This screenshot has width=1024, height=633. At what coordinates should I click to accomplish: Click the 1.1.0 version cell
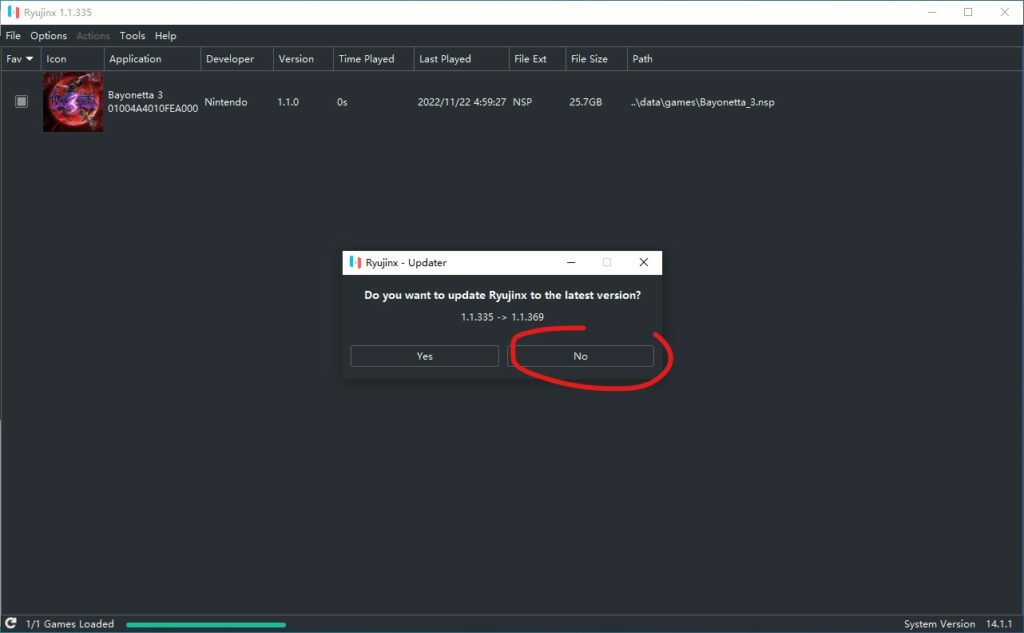click(288, 102)
